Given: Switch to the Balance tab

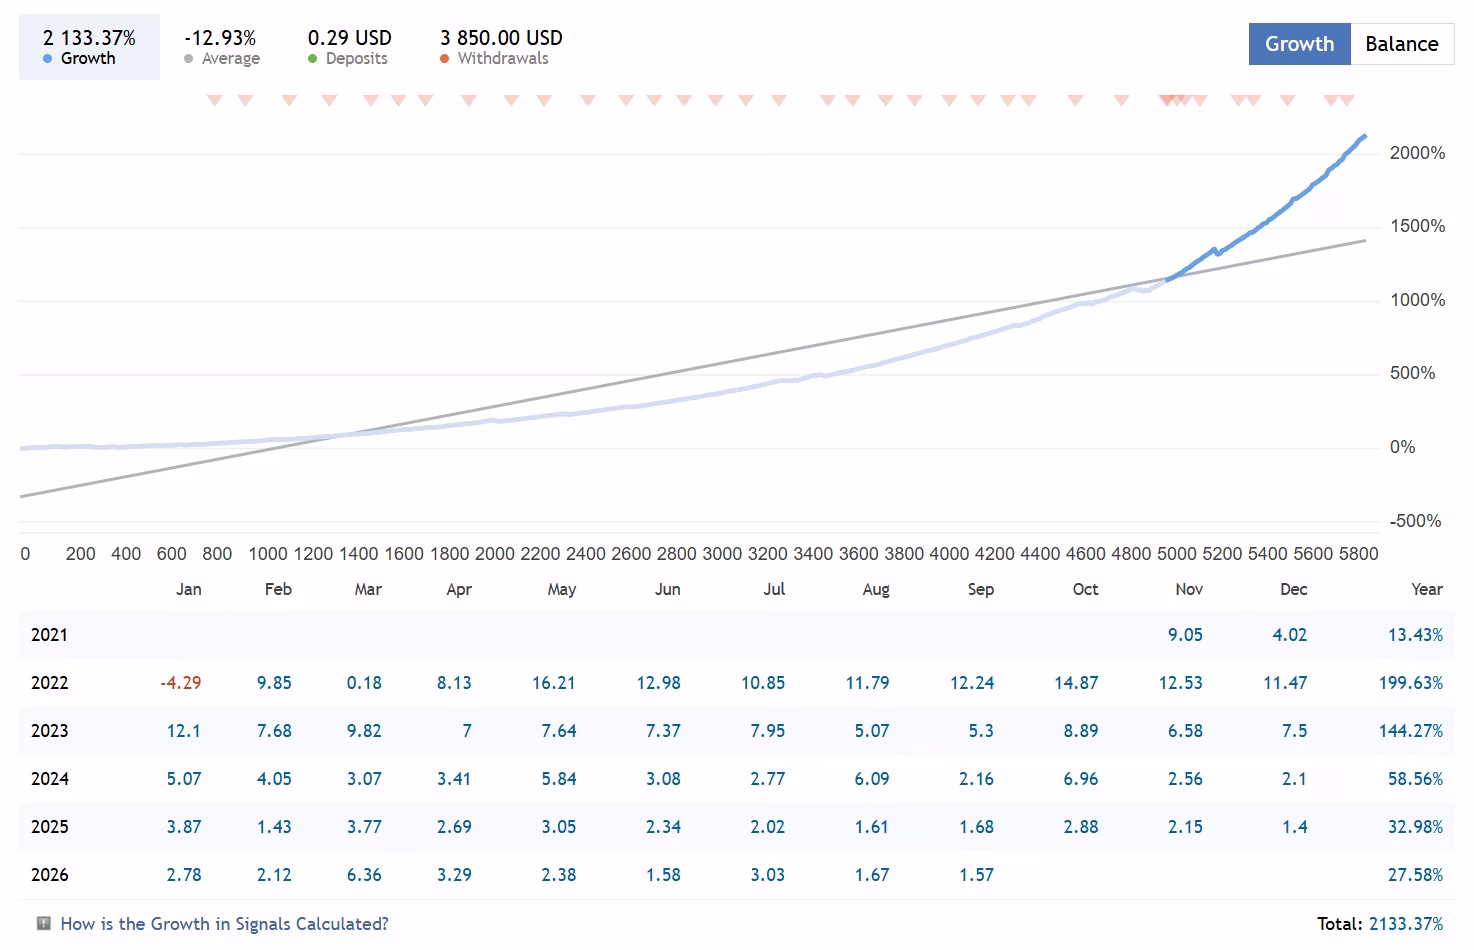Looking at the screenshot, I should pyautogui.click(x=1402, y=44).
